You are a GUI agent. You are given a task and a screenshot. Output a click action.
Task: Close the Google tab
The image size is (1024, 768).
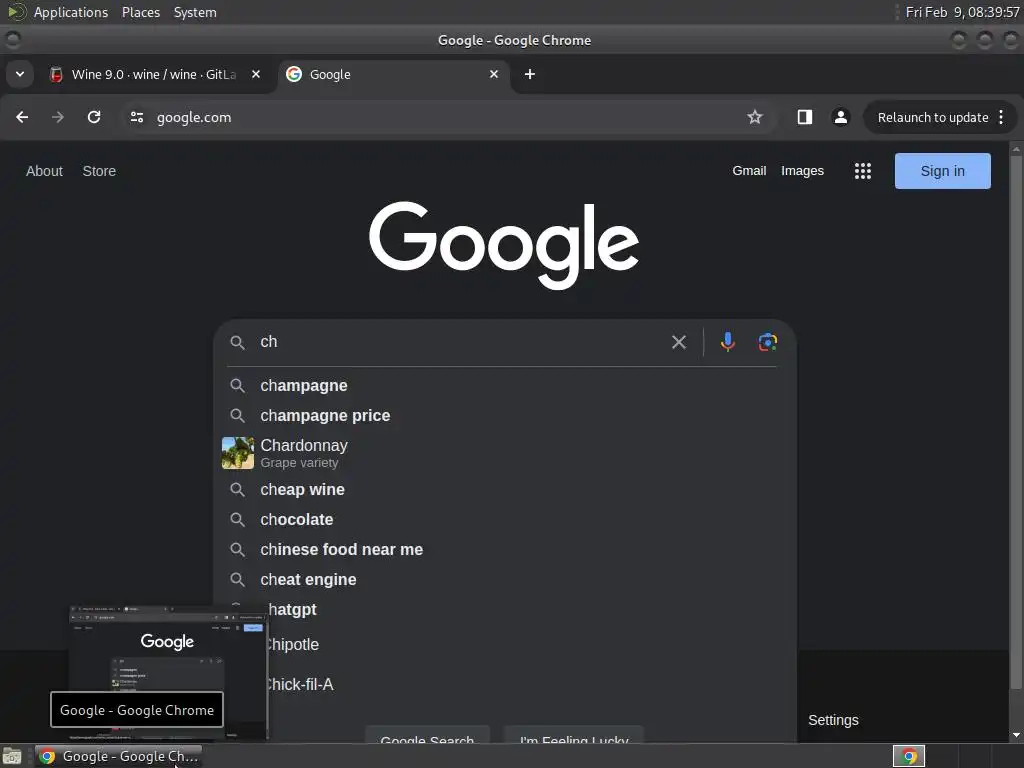pos(494,74)
